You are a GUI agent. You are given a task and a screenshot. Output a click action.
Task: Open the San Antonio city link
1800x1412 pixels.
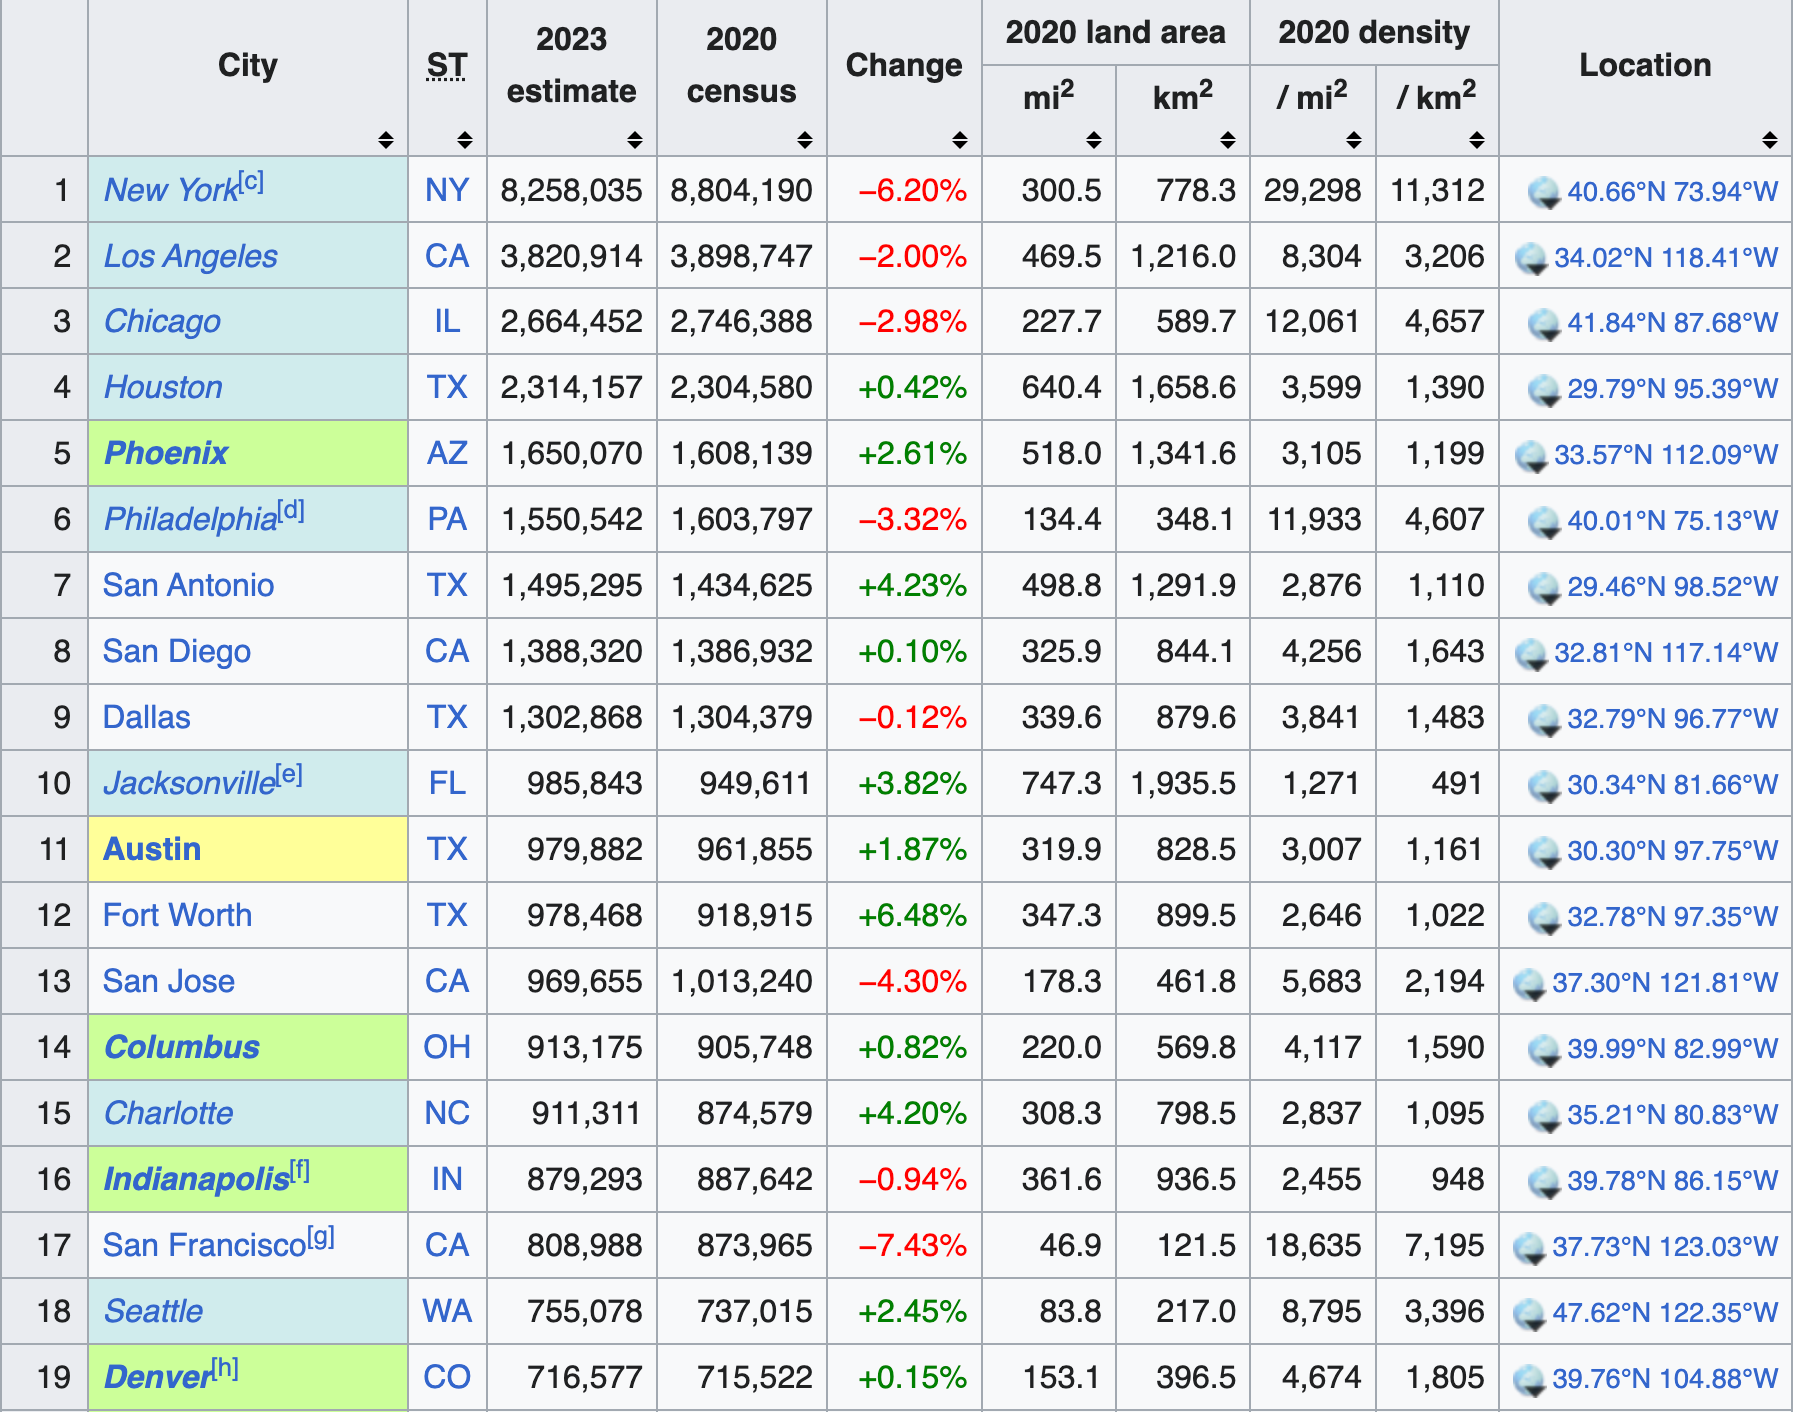point(188,585)
